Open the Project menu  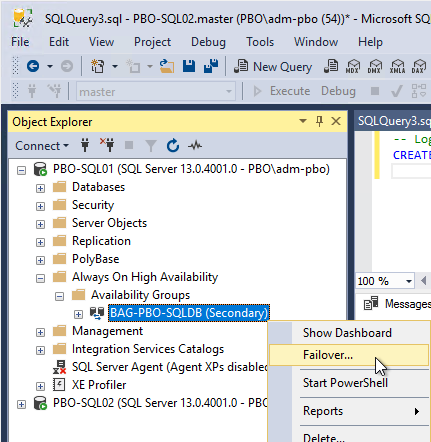coord(152,42)
